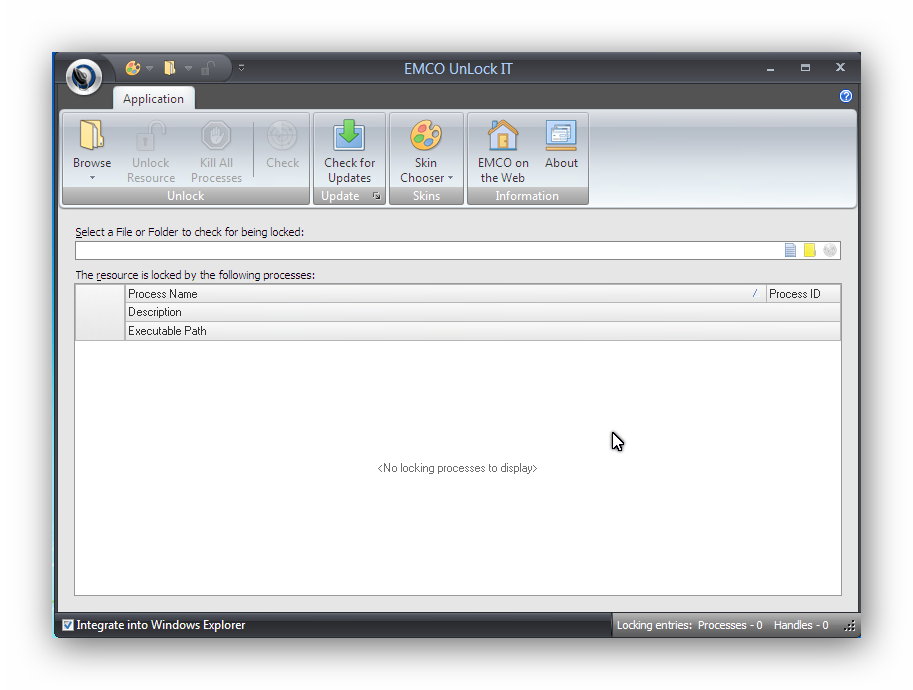Click the Description column header

483,312
